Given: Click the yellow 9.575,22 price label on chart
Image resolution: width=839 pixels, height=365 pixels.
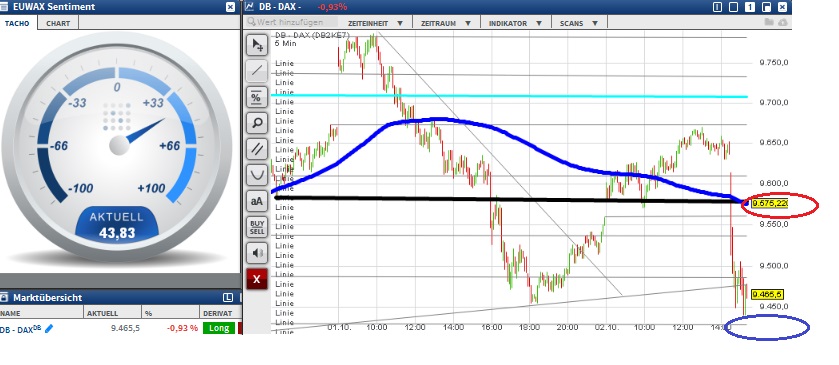Looking at the screenshot, I should (x=769, y=203).
